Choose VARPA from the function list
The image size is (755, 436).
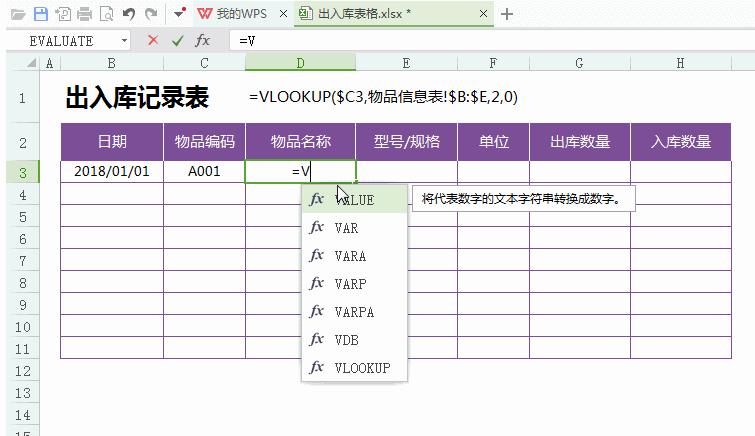pyautogui.click(x=354, y=311)
